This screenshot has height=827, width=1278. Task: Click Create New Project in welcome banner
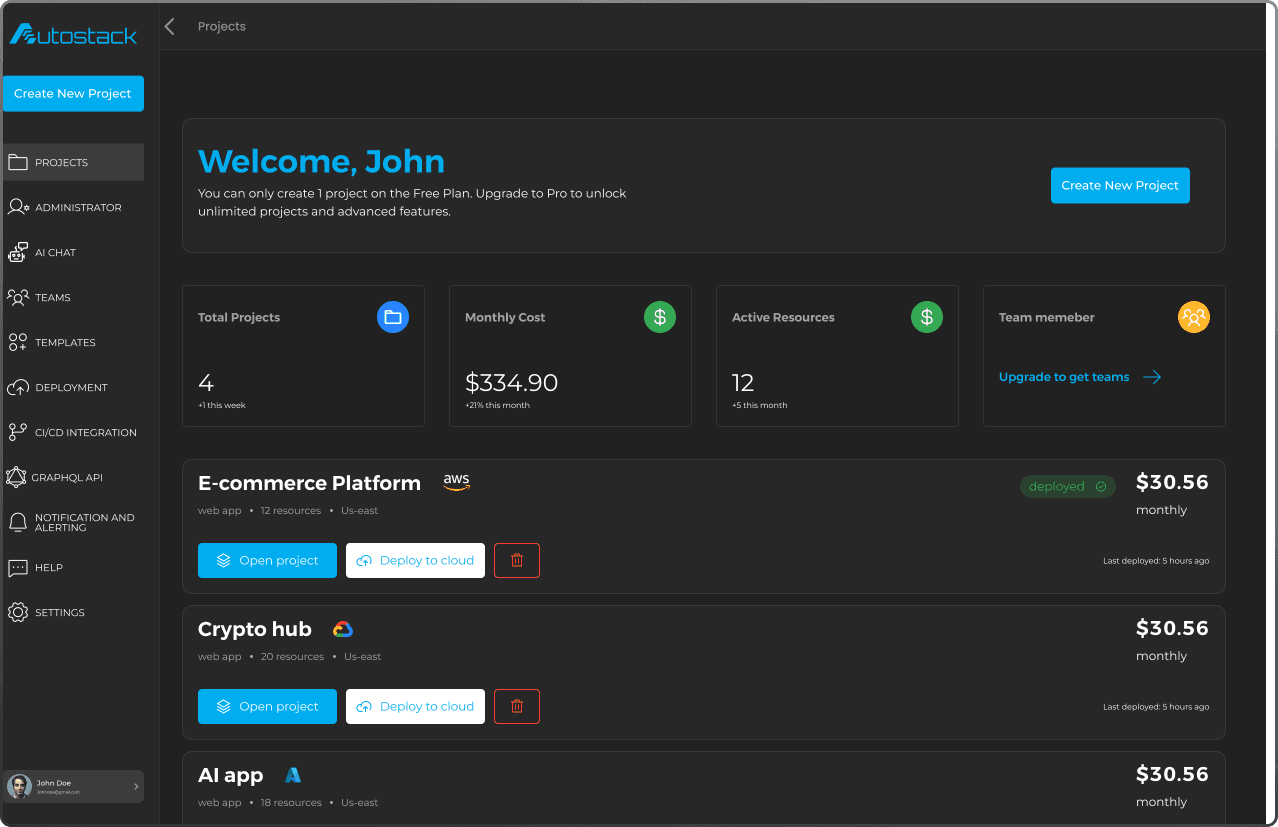point(1120,185)
